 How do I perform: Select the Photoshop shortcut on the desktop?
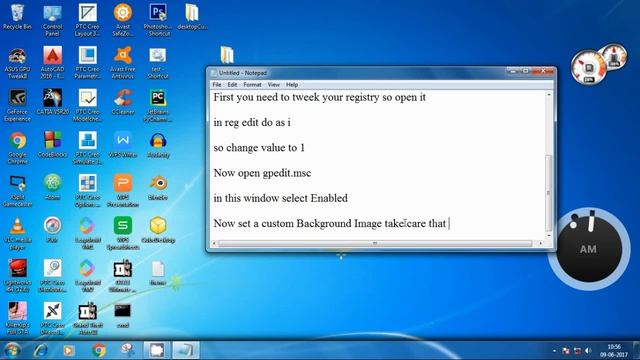[158, 20]
